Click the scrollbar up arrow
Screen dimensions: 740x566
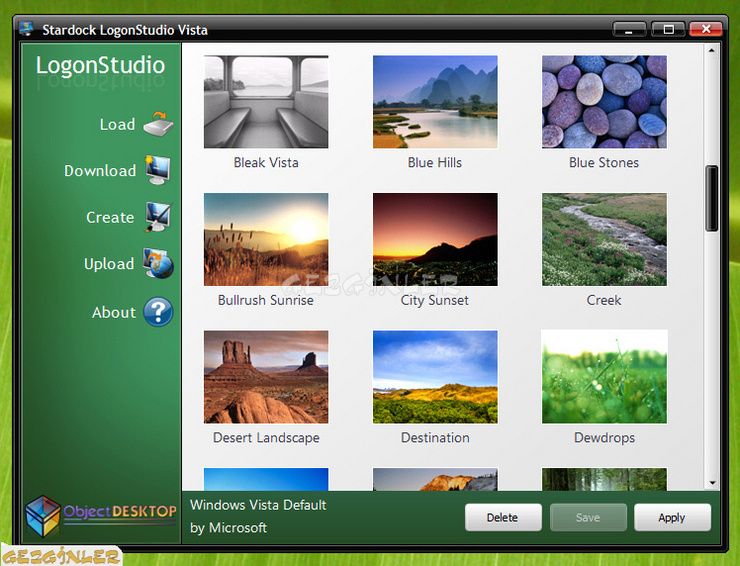tap(712, 50)
